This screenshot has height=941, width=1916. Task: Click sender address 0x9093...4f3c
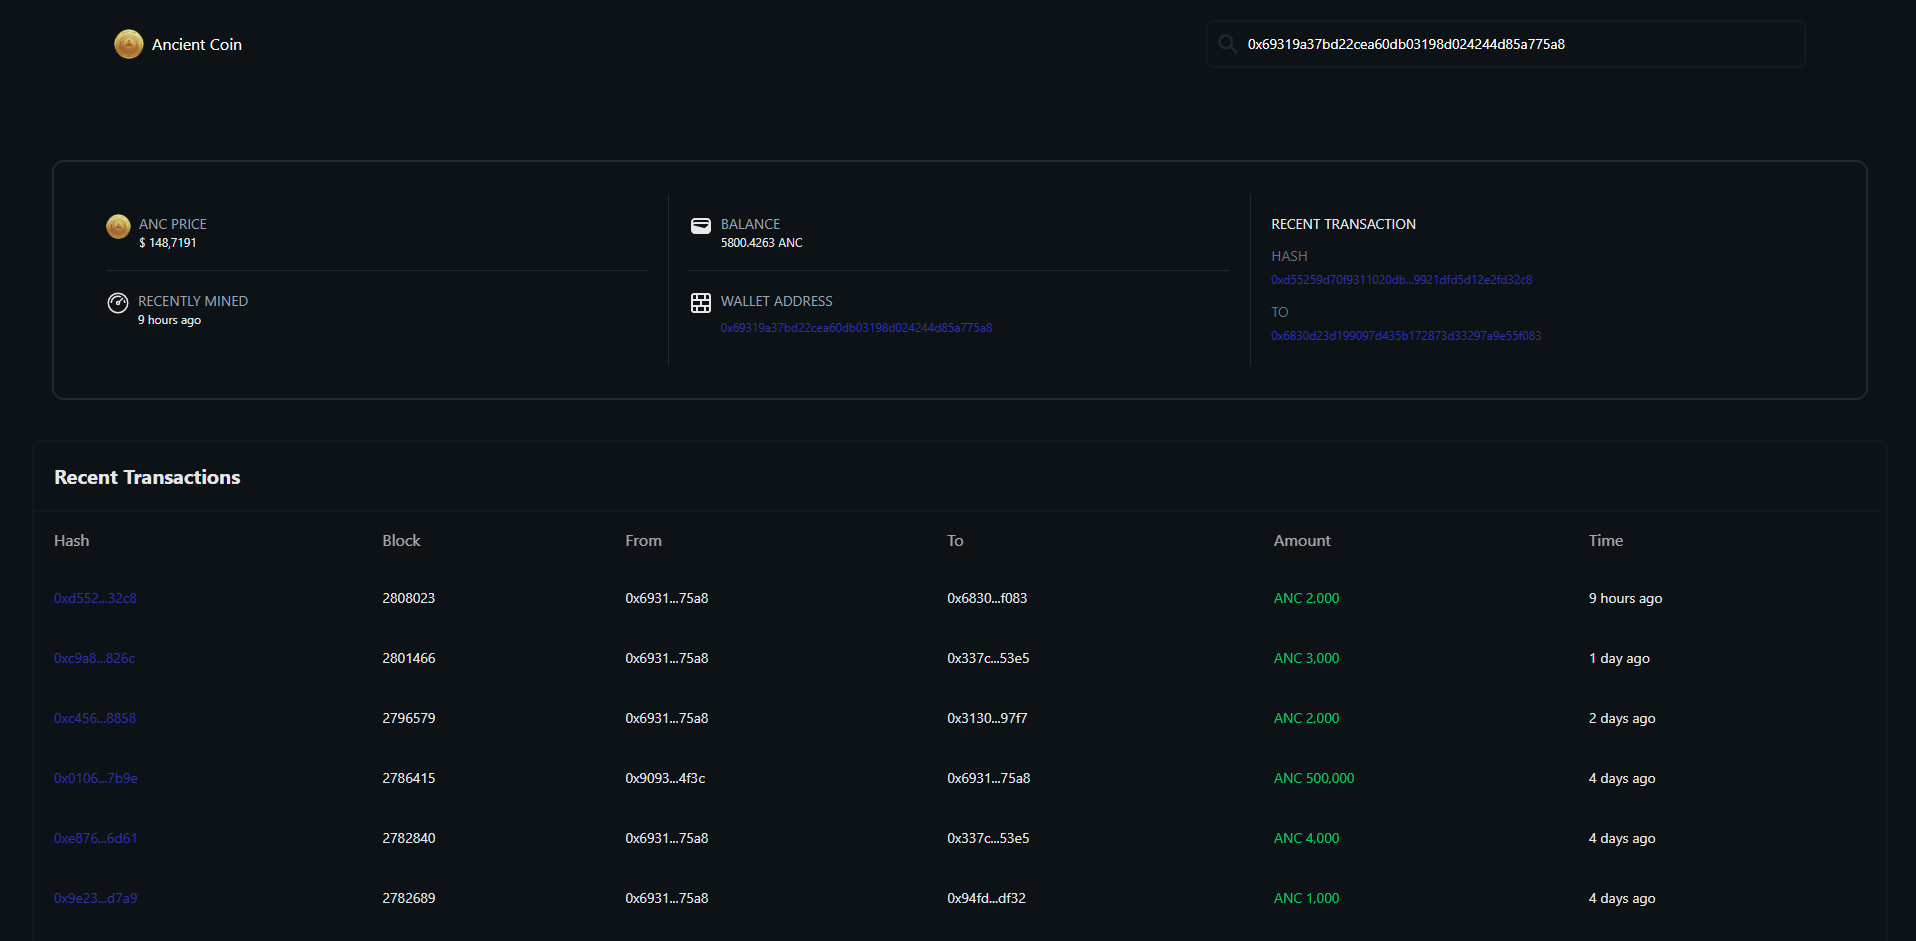pos(665,778)
